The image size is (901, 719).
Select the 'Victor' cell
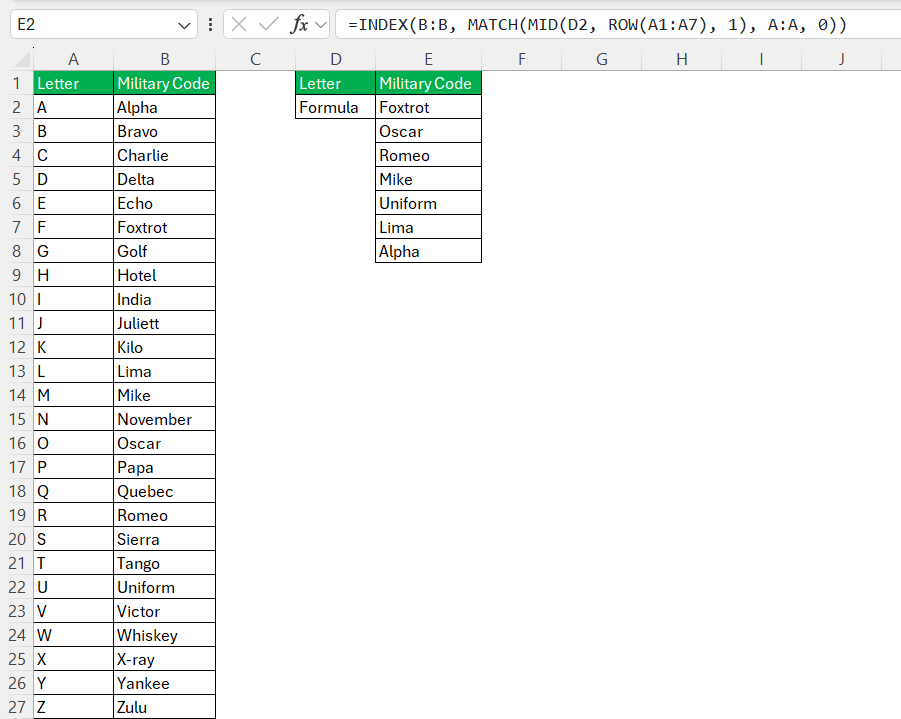point(165,611)
